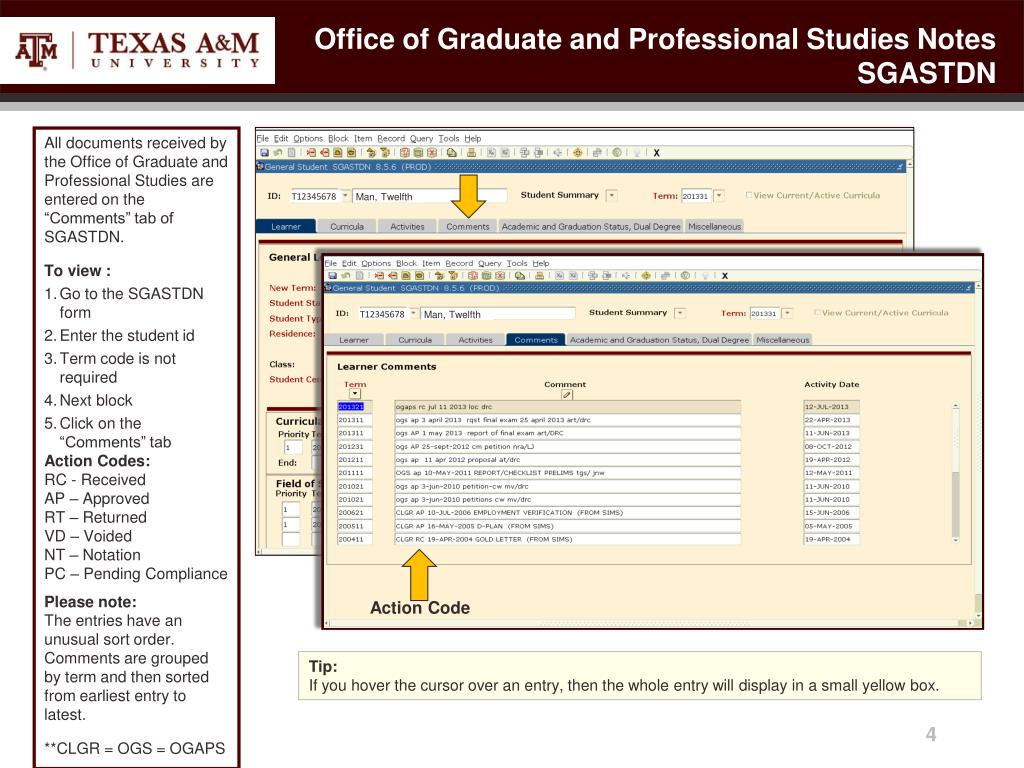The height and width of the screenshot is (768, 1024).
Task: Click scroll-down arrow of comments list
Action: [955, 540]
